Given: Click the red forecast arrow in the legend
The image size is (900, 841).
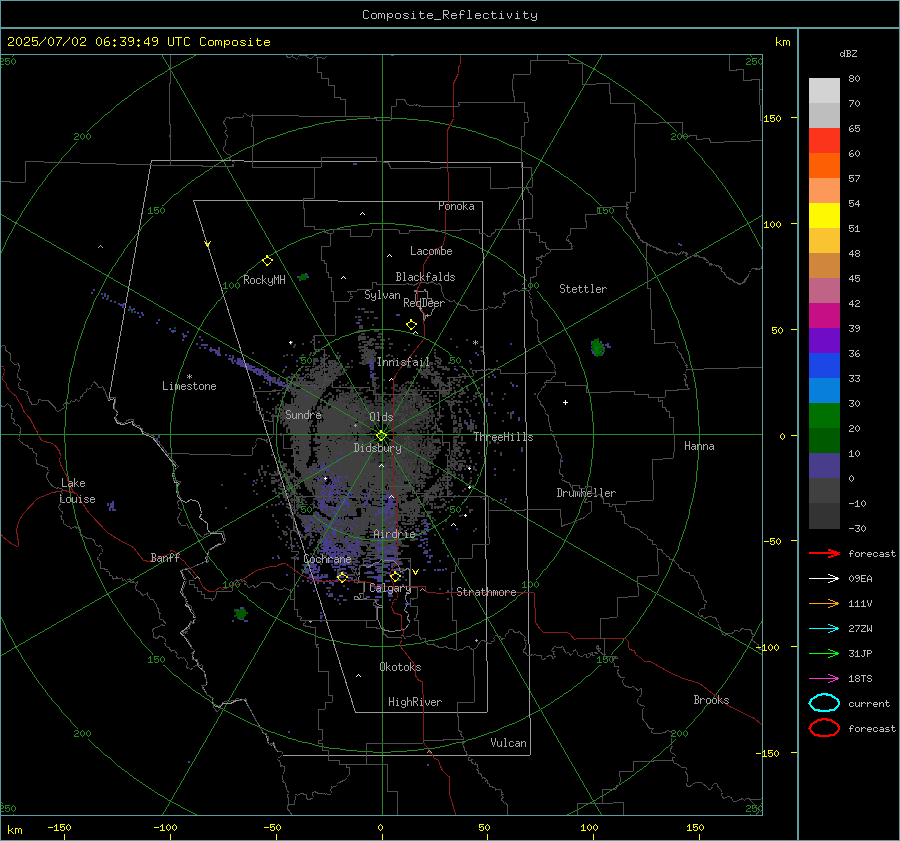Looking at the screenshot, I should click(824, 553).
